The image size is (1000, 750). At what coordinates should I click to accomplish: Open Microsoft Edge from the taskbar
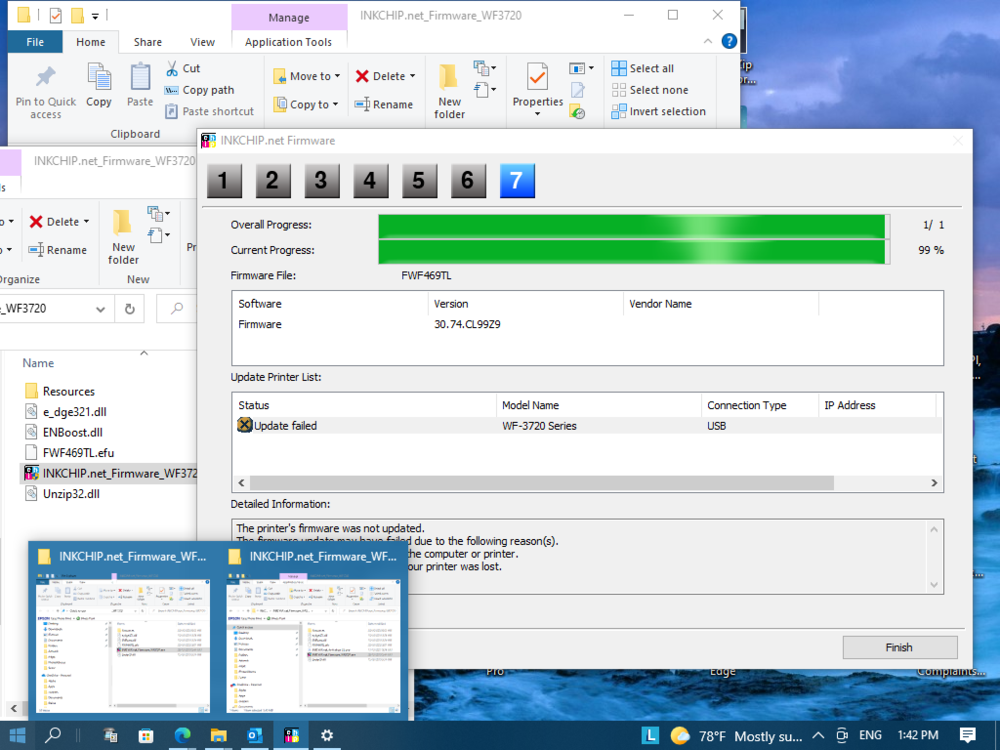point(182,735)
